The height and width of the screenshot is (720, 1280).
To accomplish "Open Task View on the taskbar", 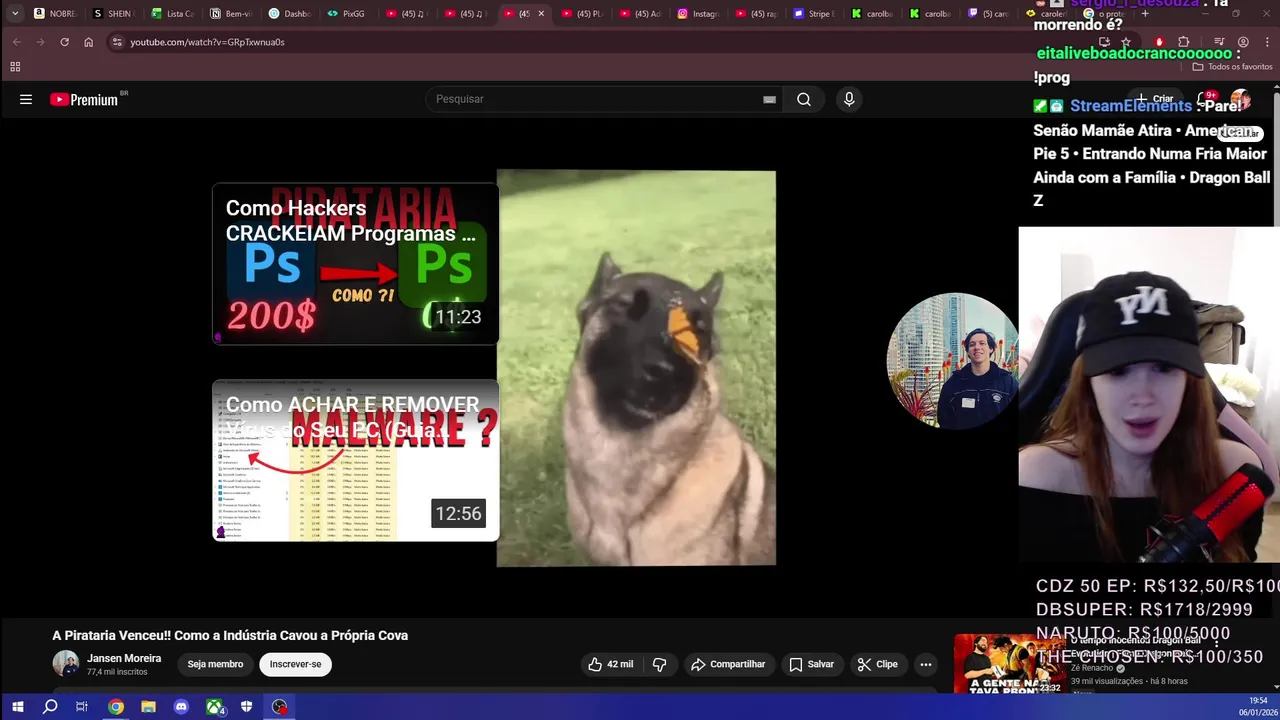I will (x=82, y=707).
